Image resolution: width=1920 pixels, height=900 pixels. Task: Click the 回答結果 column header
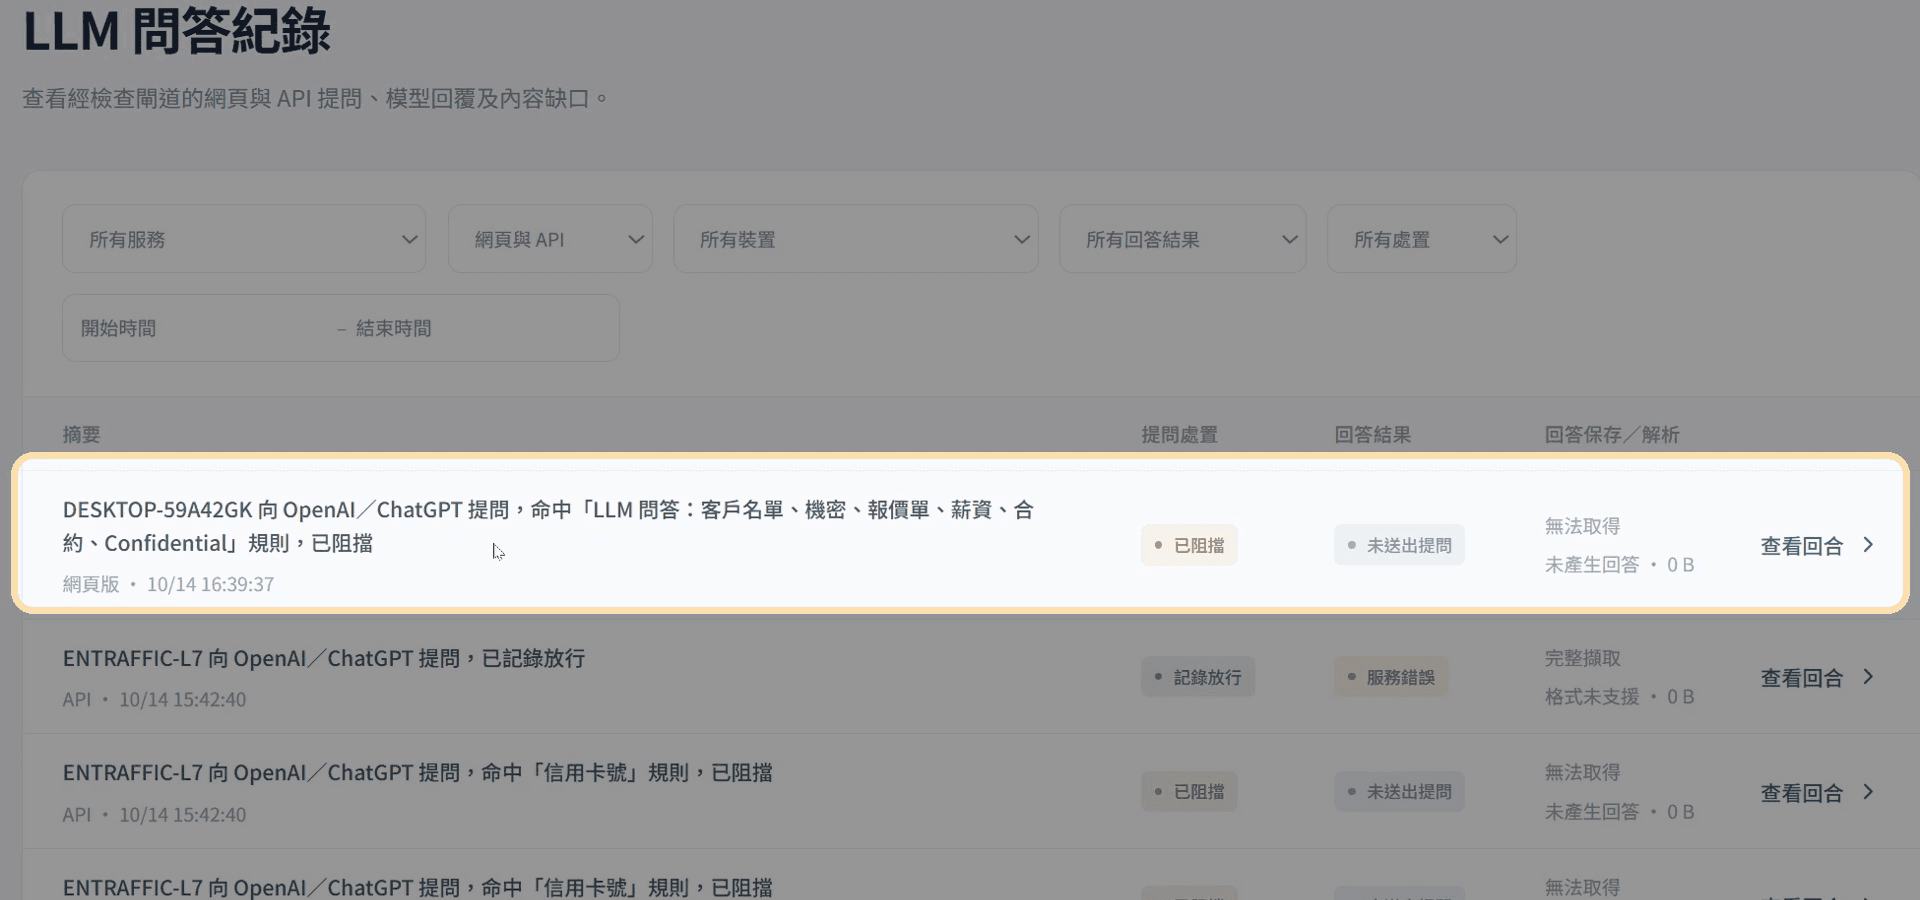click(x=1372, y=434)
